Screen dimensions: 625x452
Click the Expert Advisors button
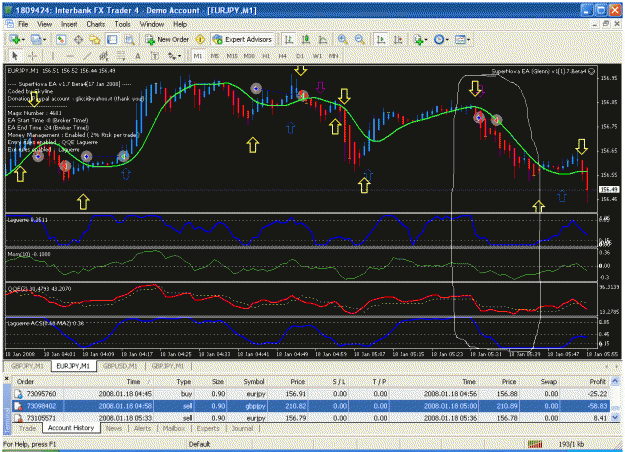point(242,39)
